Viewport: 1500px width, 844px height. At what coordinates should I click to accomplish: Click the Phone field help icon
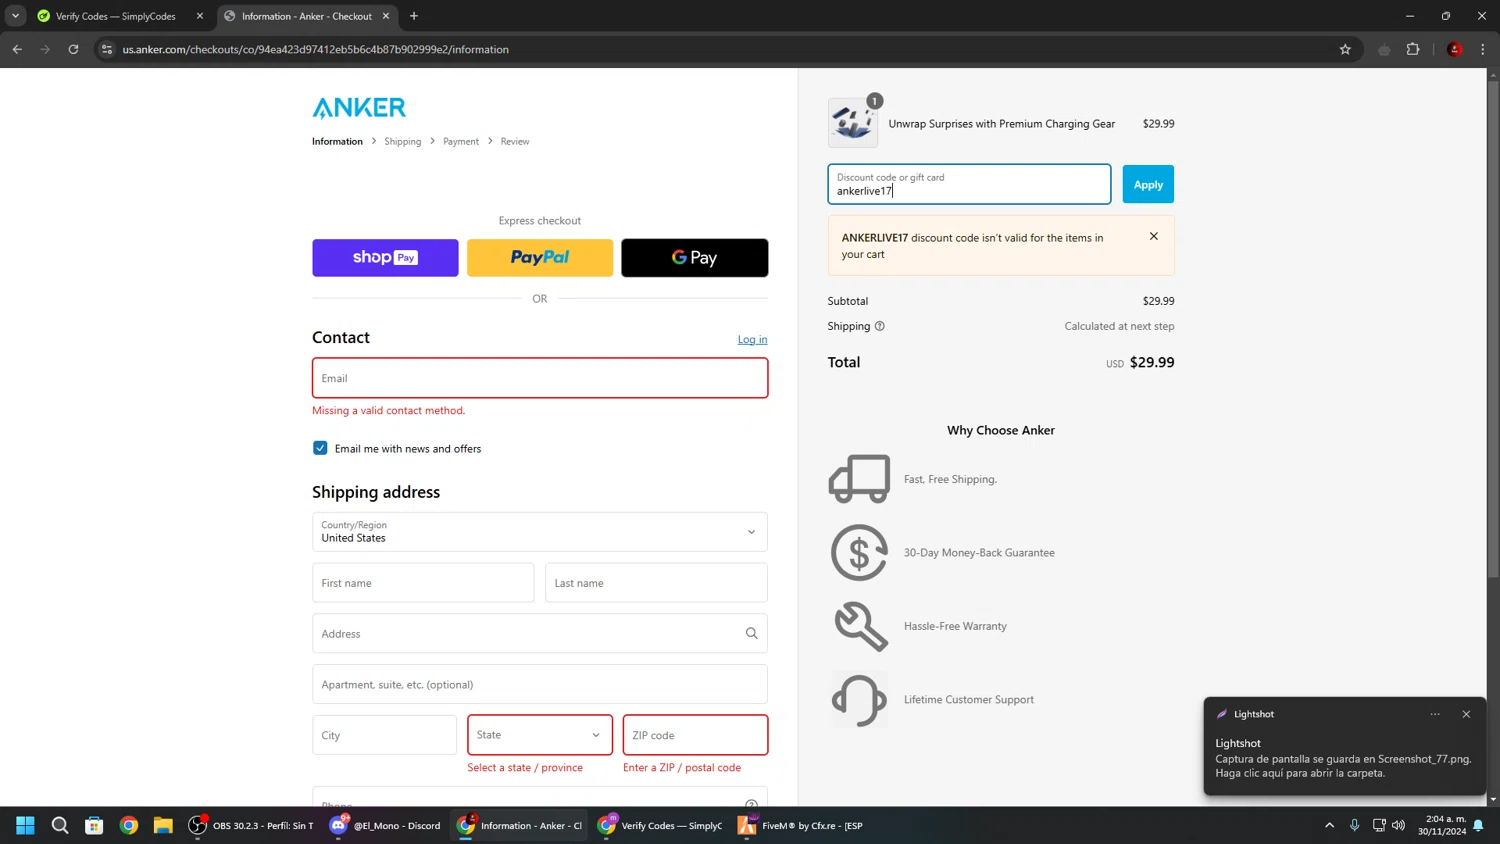(x=752, y=803)
